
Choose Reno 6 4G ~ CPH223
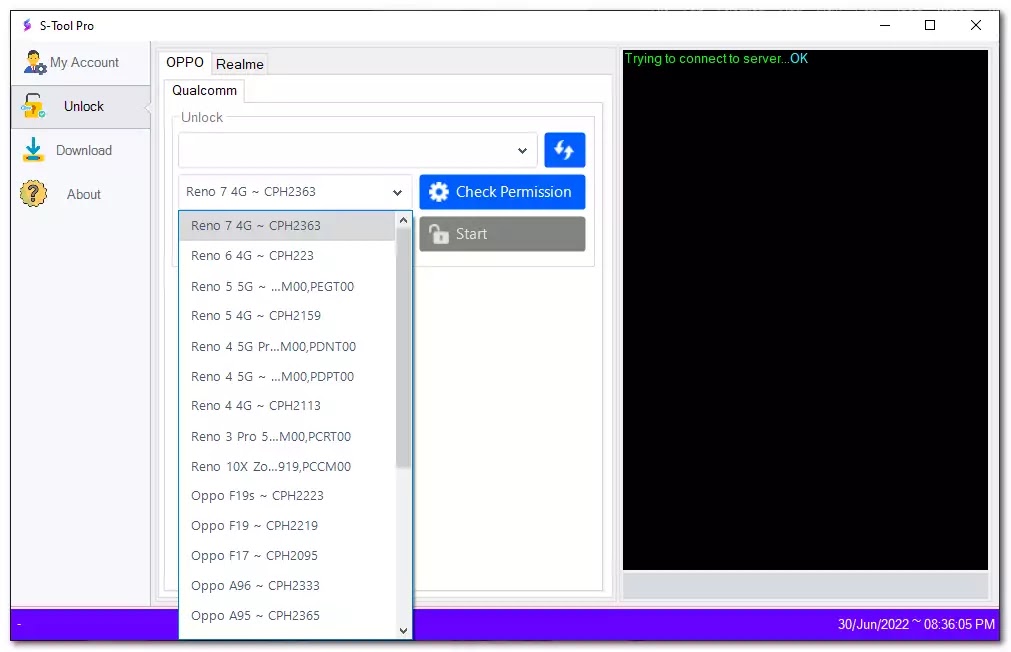coord(288,255)
